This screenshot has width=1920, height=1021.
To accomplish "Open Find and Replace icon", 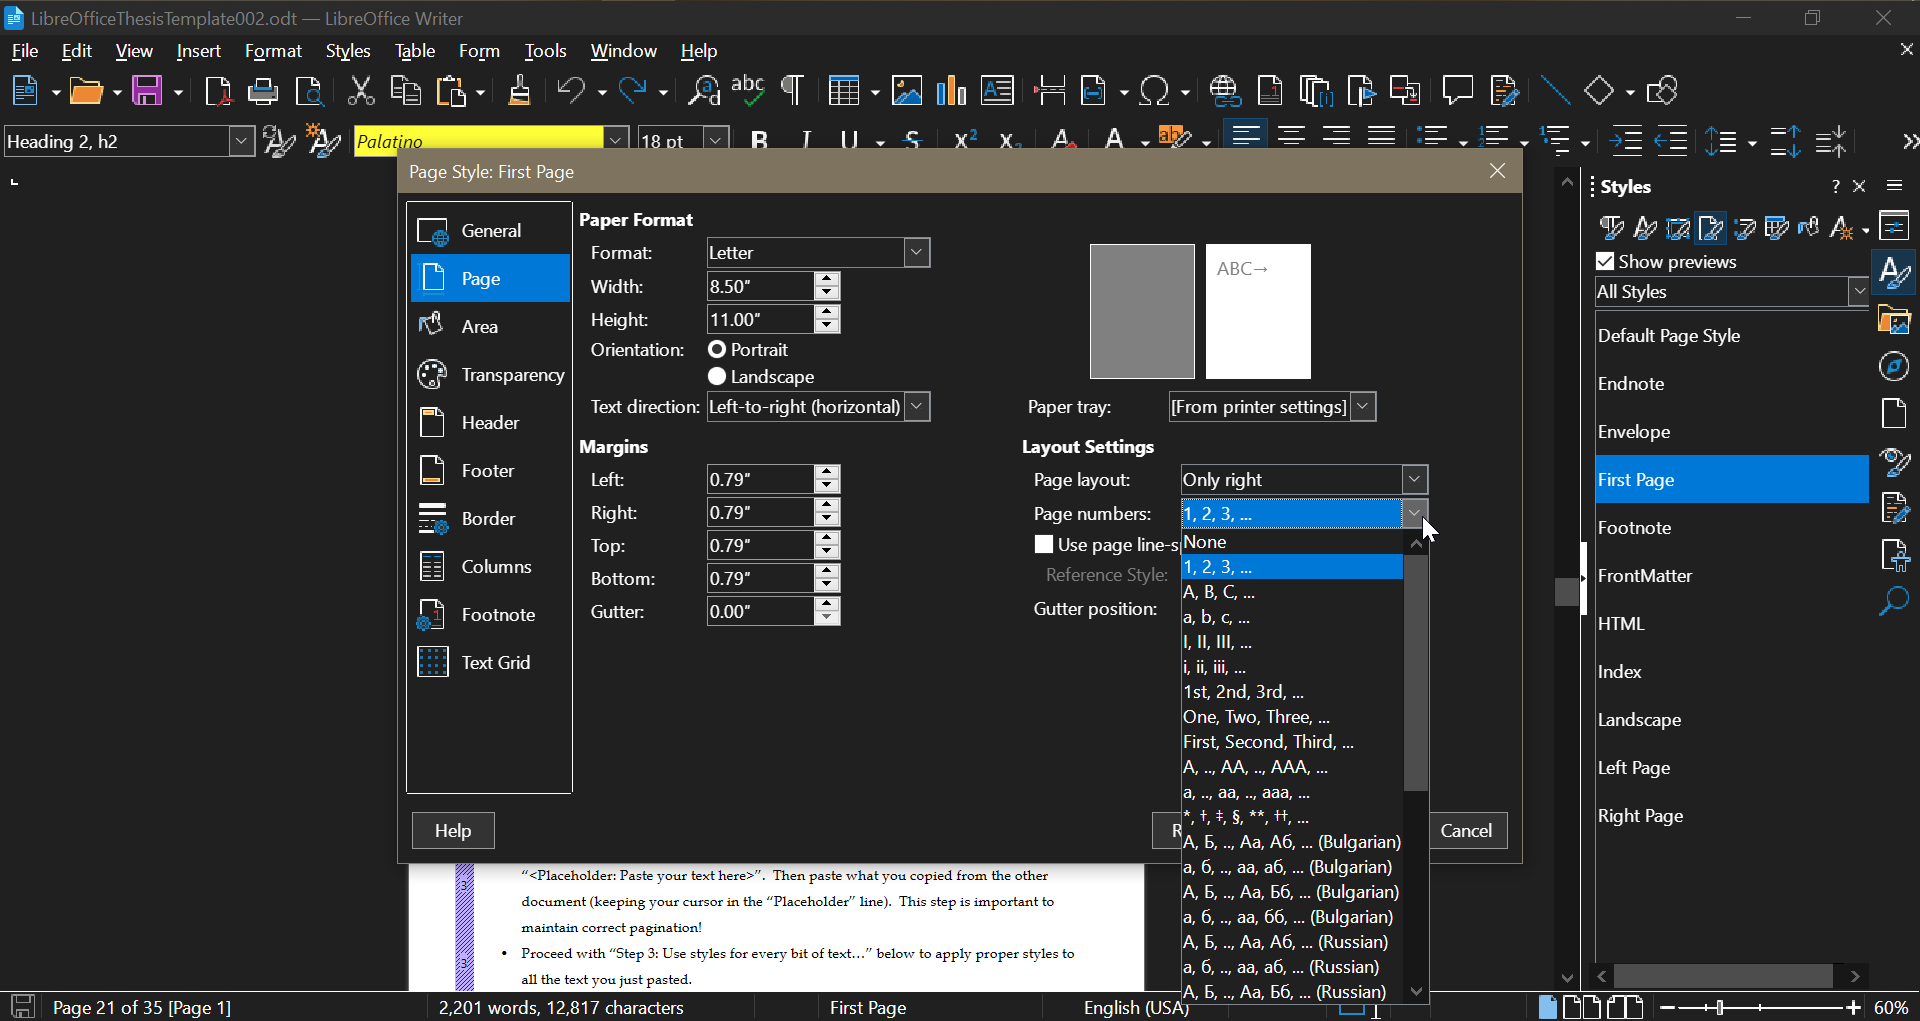I will (703, 91).
